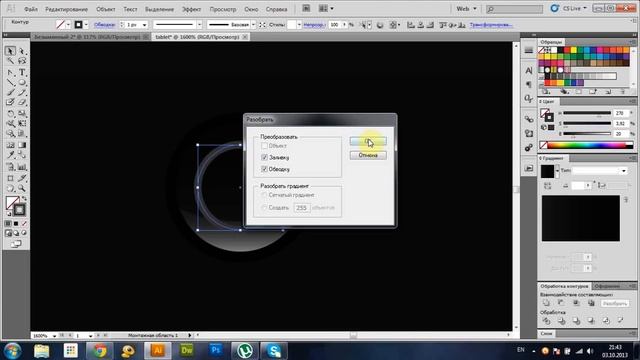Open the Symbols panel icon in dock
The height and width of the screenshot is (360, 640).
(529, 147)
